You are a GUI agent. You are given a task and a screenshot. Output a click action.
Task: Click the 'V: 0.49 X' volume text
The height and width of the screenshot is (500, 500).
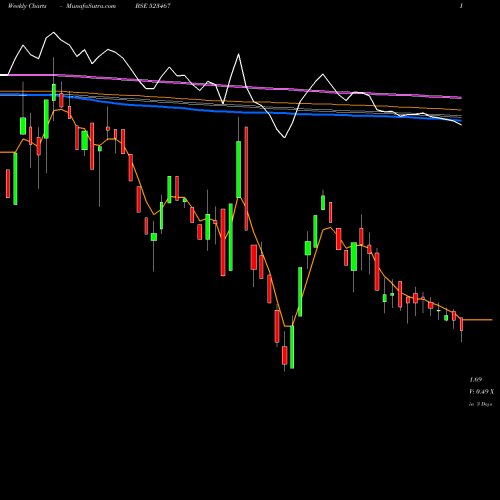pos(481,392)
